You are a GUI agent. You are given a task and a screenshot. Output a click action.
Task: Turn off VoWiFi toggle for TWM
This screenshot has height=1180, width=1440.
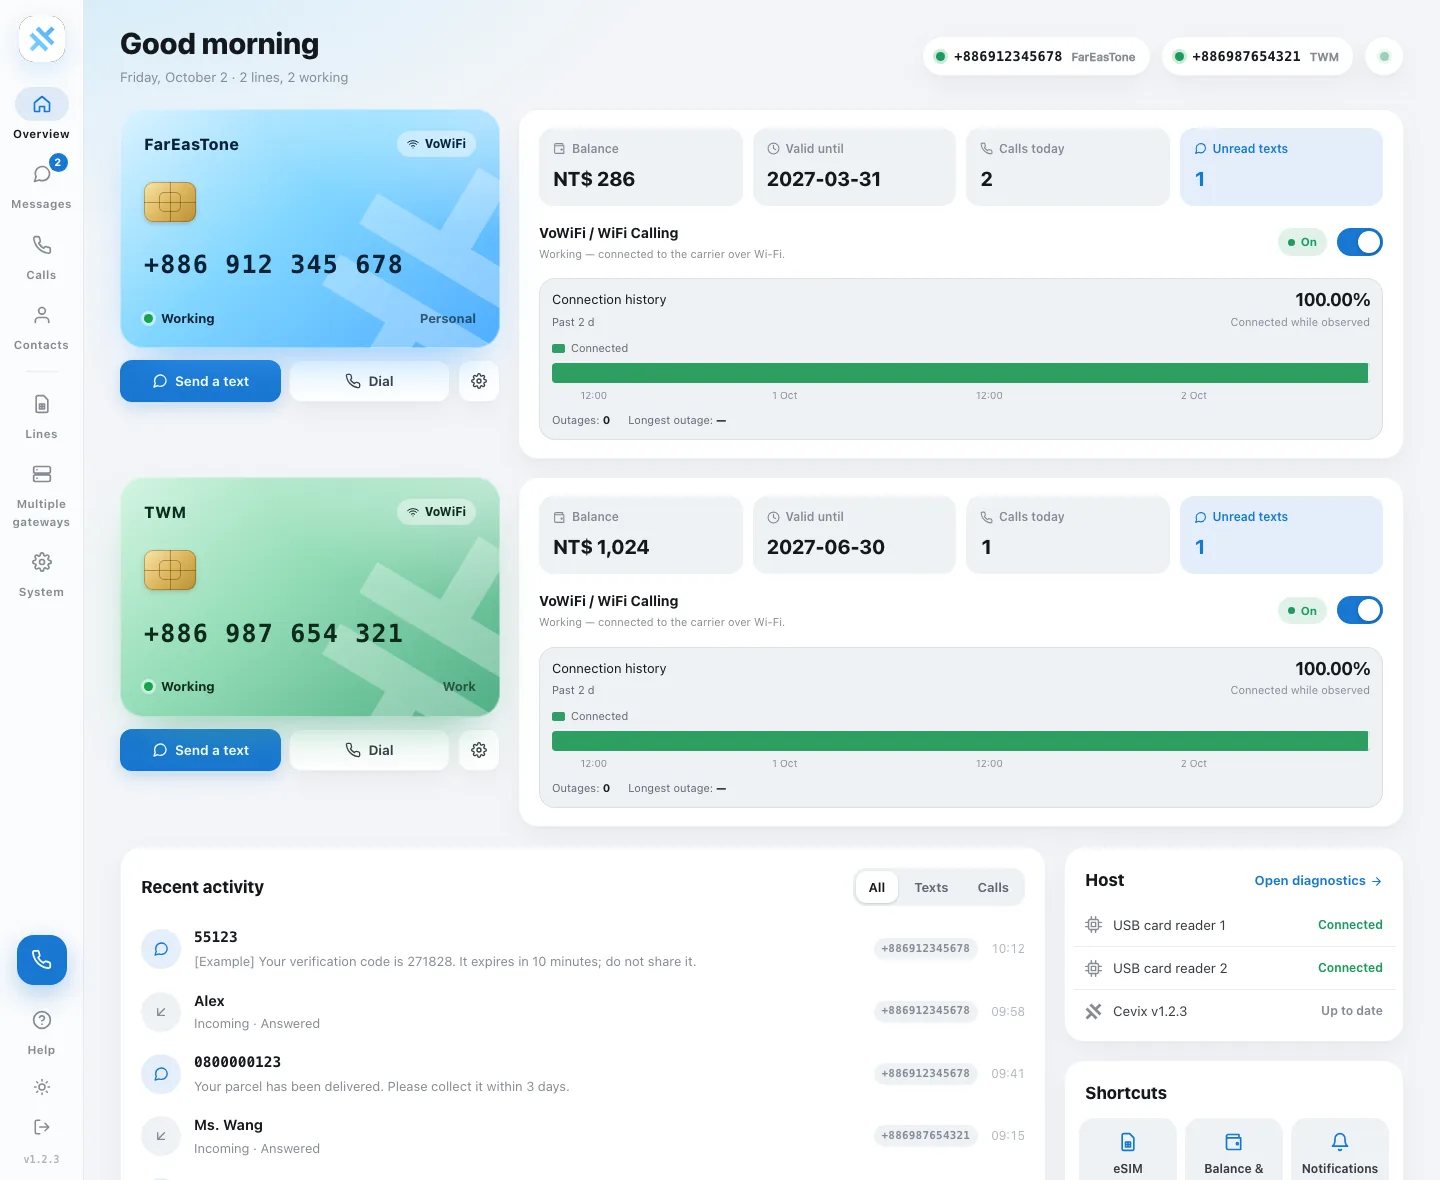click(x=1360, y=610)
